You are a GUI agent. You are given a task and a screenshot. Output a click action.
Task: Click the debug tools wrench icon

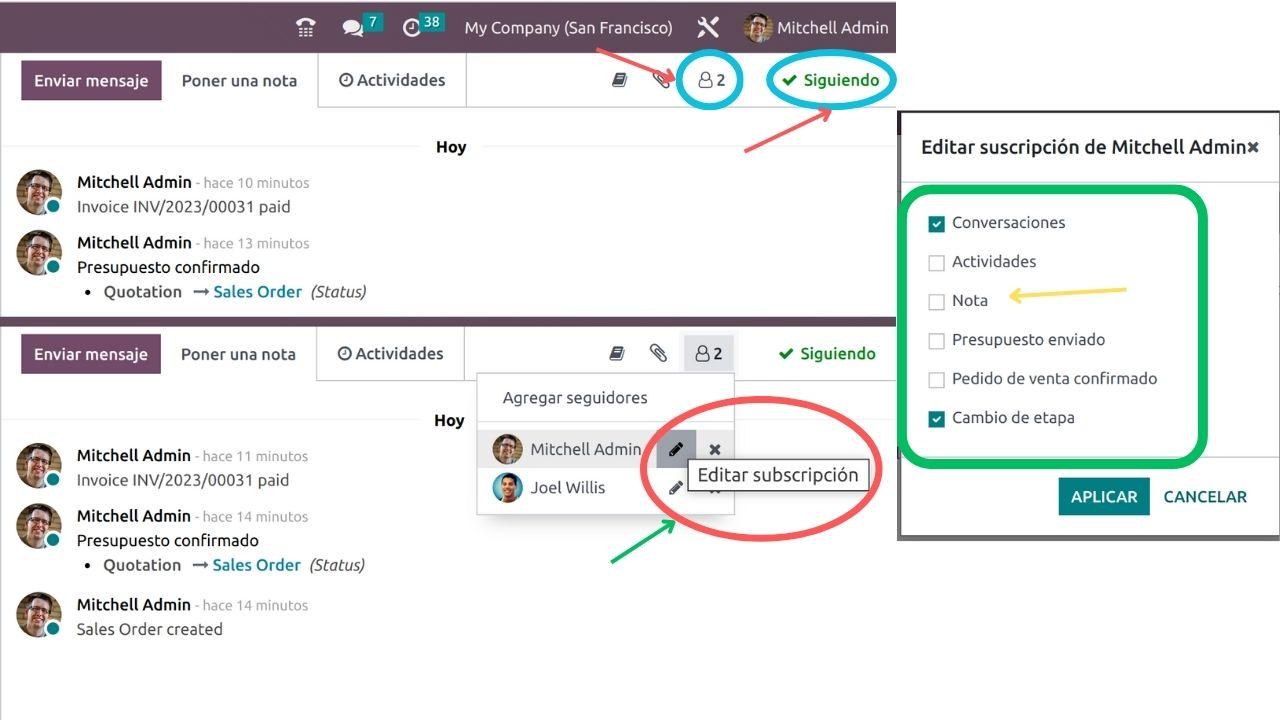tap(708, 28)
